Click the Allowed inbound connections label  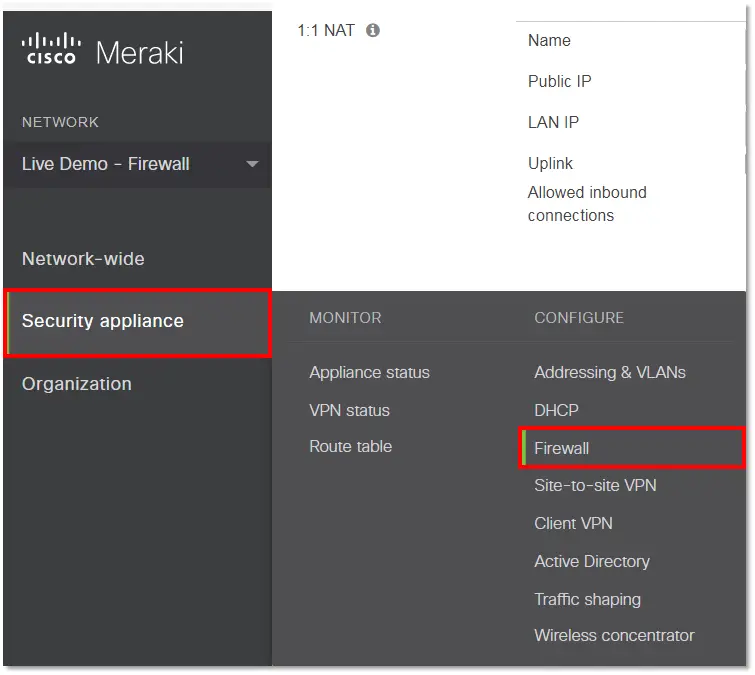click(587, 204)
